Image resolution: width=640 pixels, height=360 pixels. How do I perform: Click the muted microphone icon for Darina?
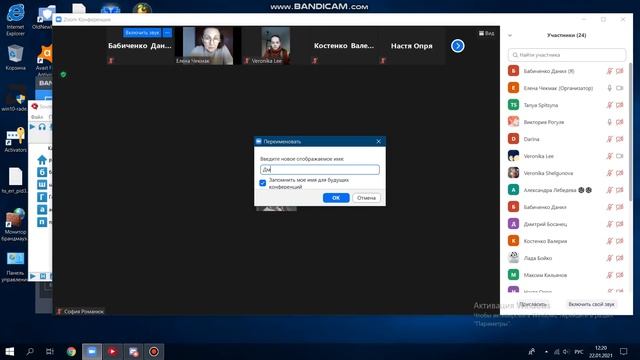609,139
